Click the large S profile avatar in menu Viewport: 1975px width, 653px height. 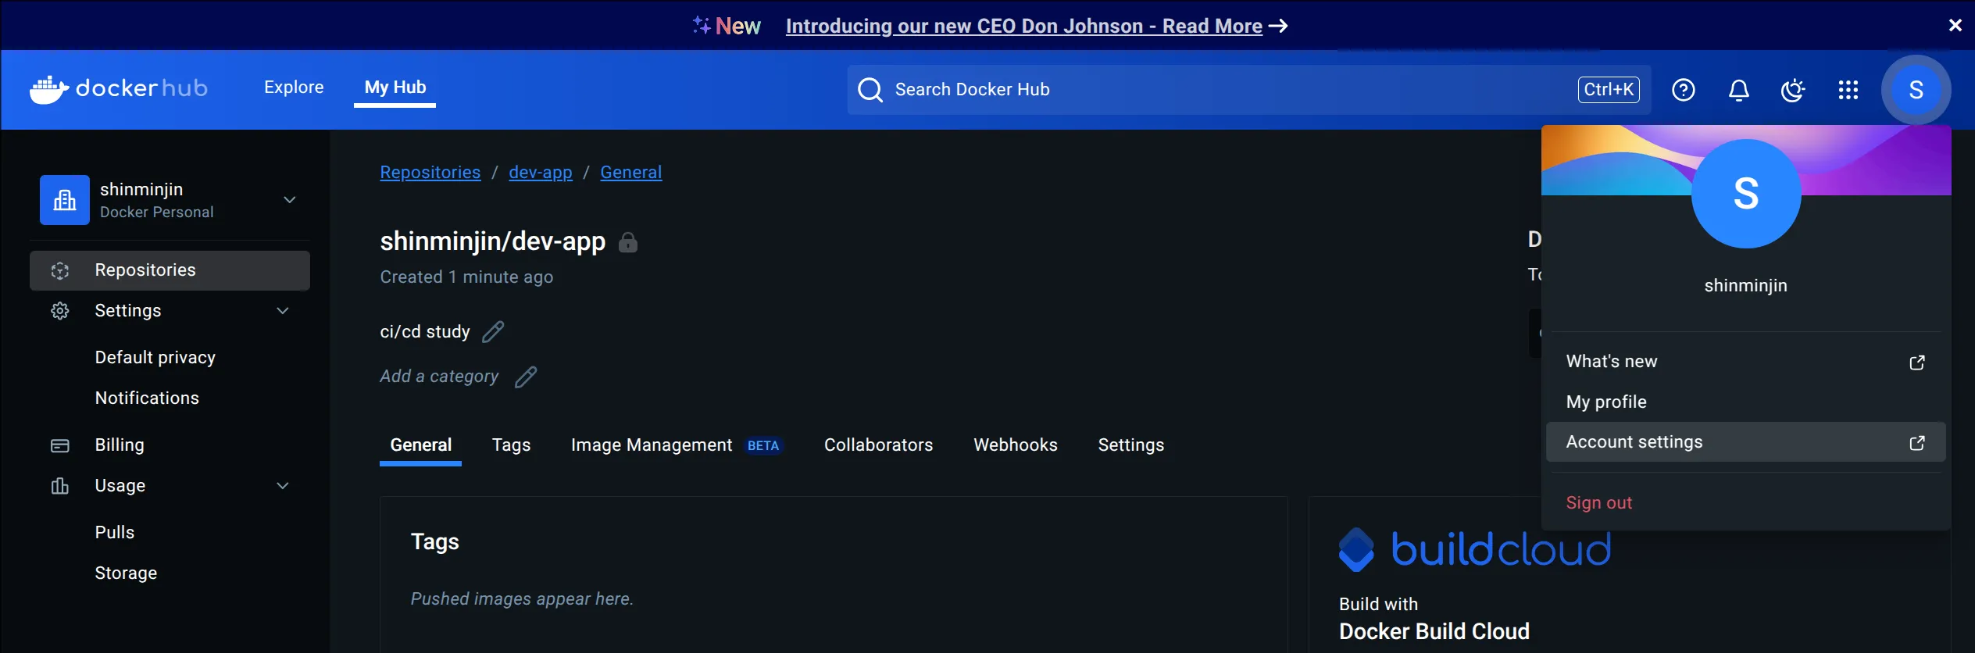coord(1746,193)
